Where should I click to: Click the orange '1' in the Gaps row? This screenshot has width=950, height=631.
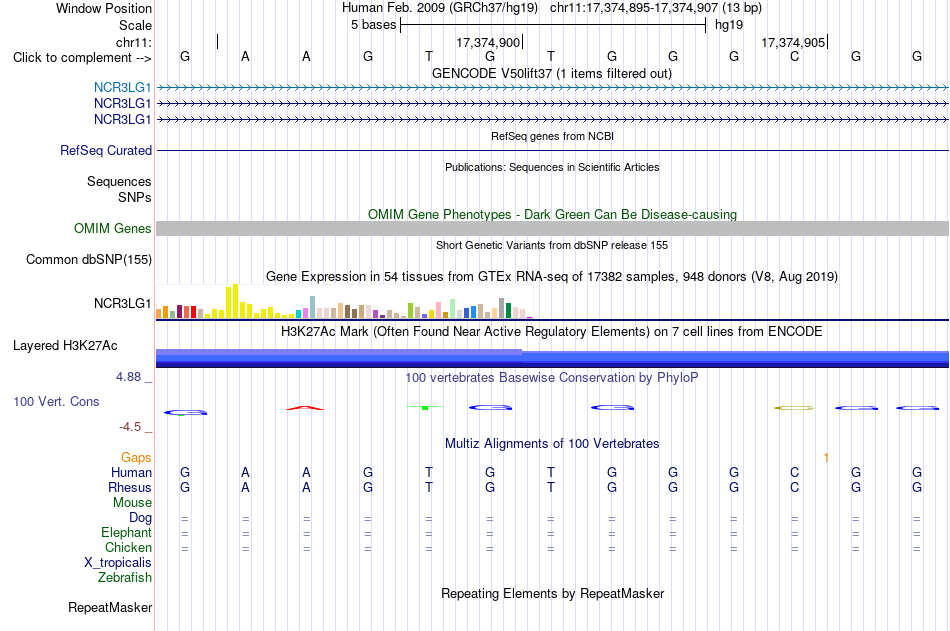point(826,458)
